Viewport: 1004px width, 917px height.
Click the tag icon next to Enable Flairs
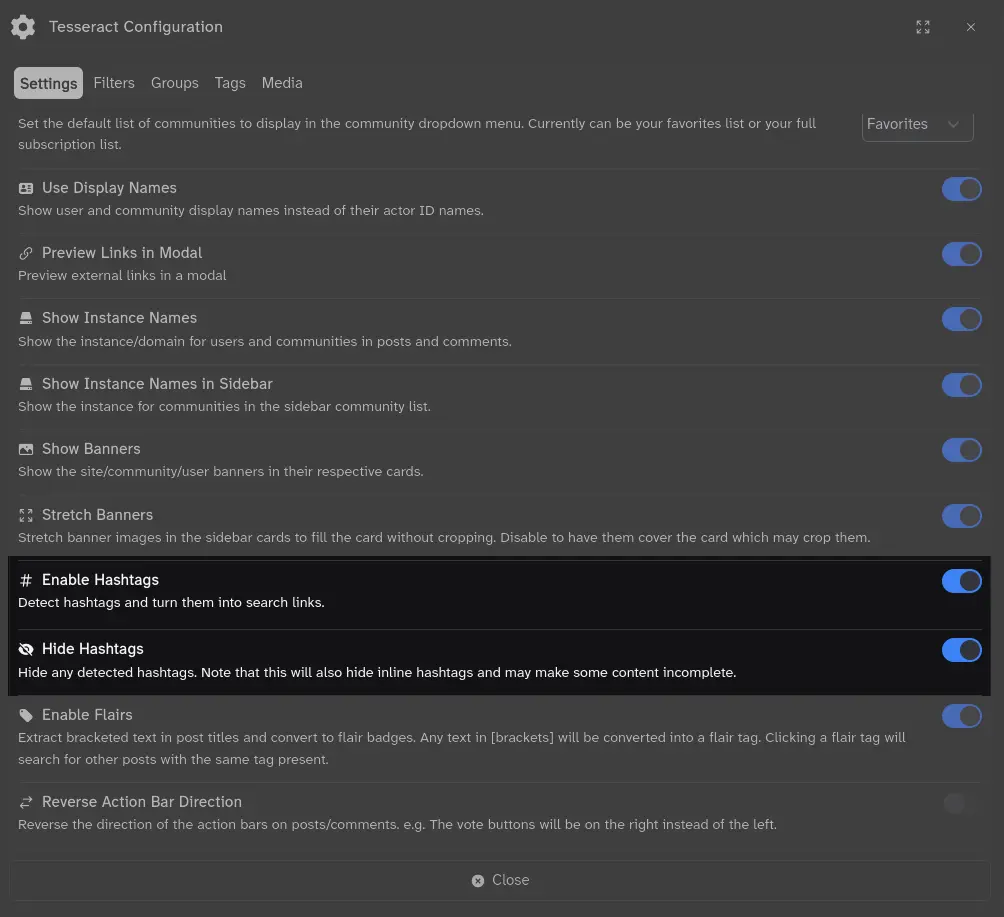tap(26, 715)
